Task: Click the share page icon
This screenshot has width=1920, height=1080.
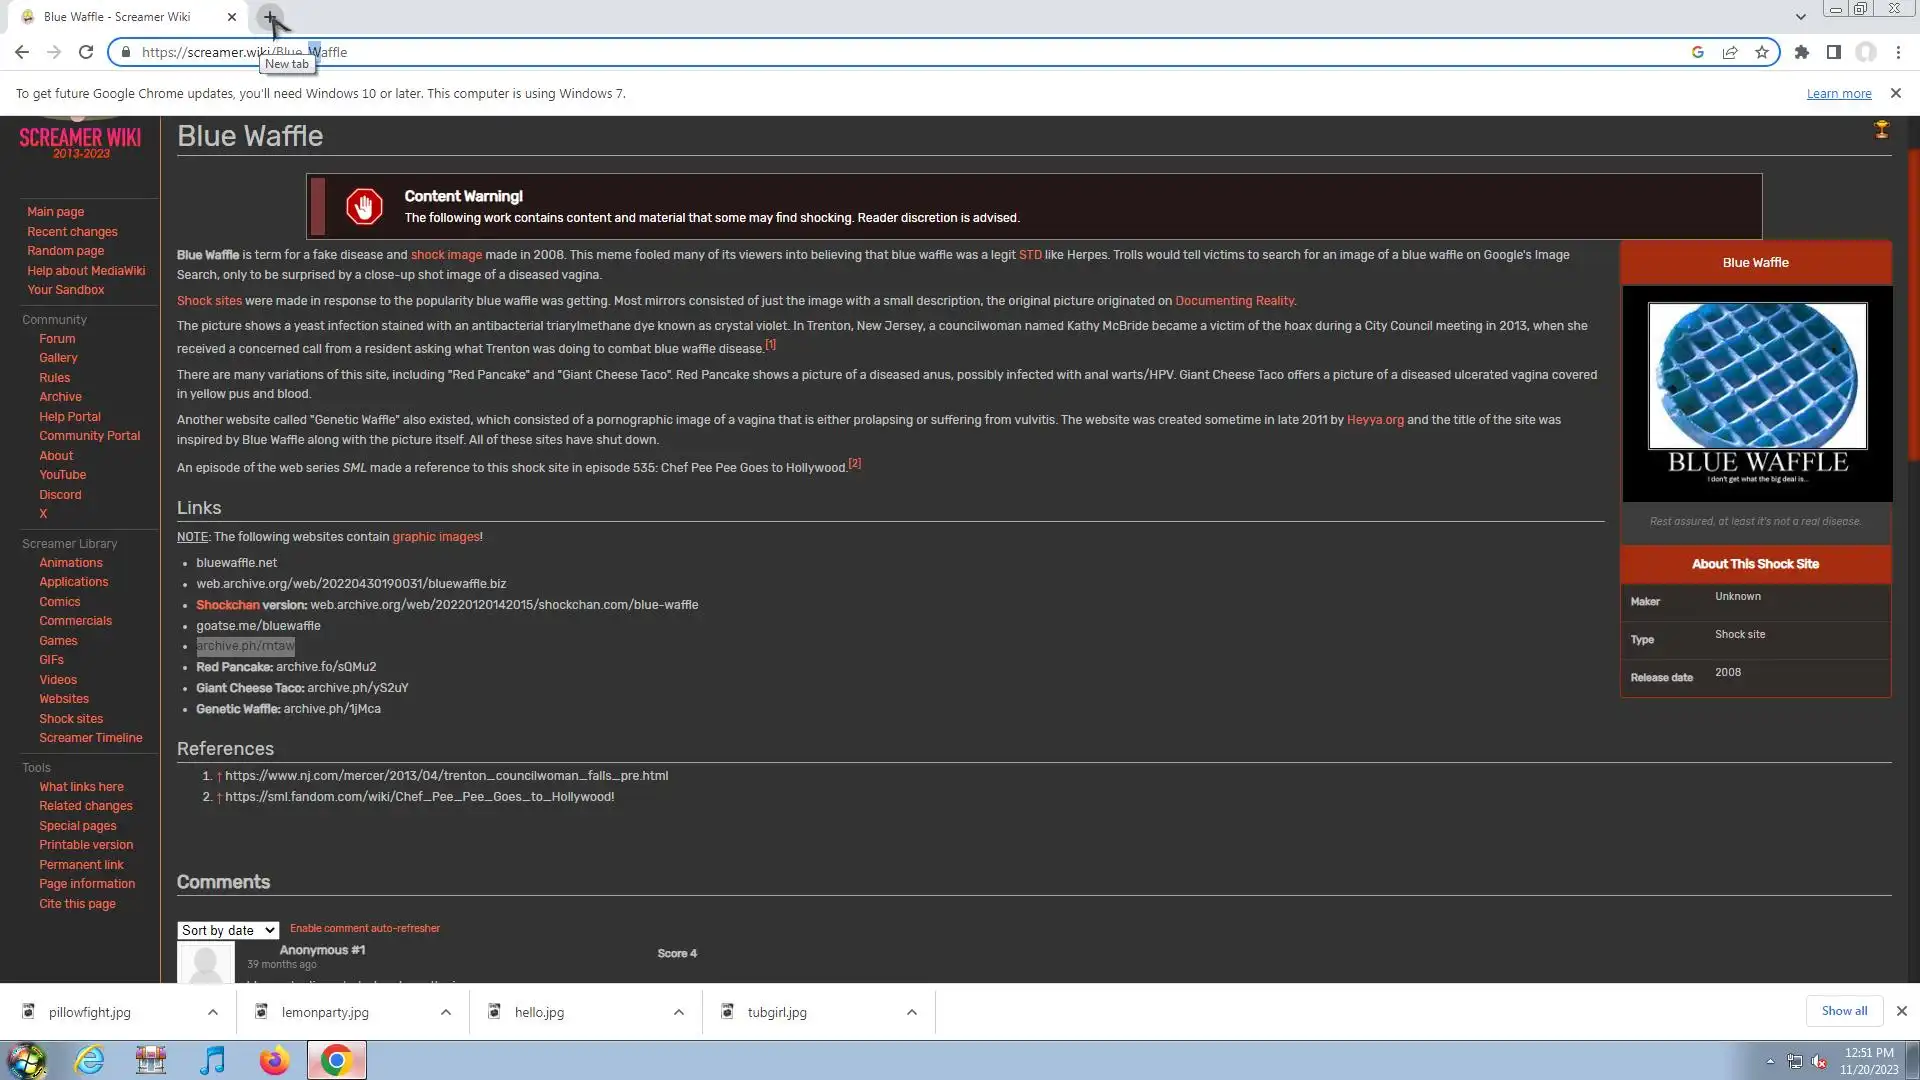Action: tap(1730, 52)
